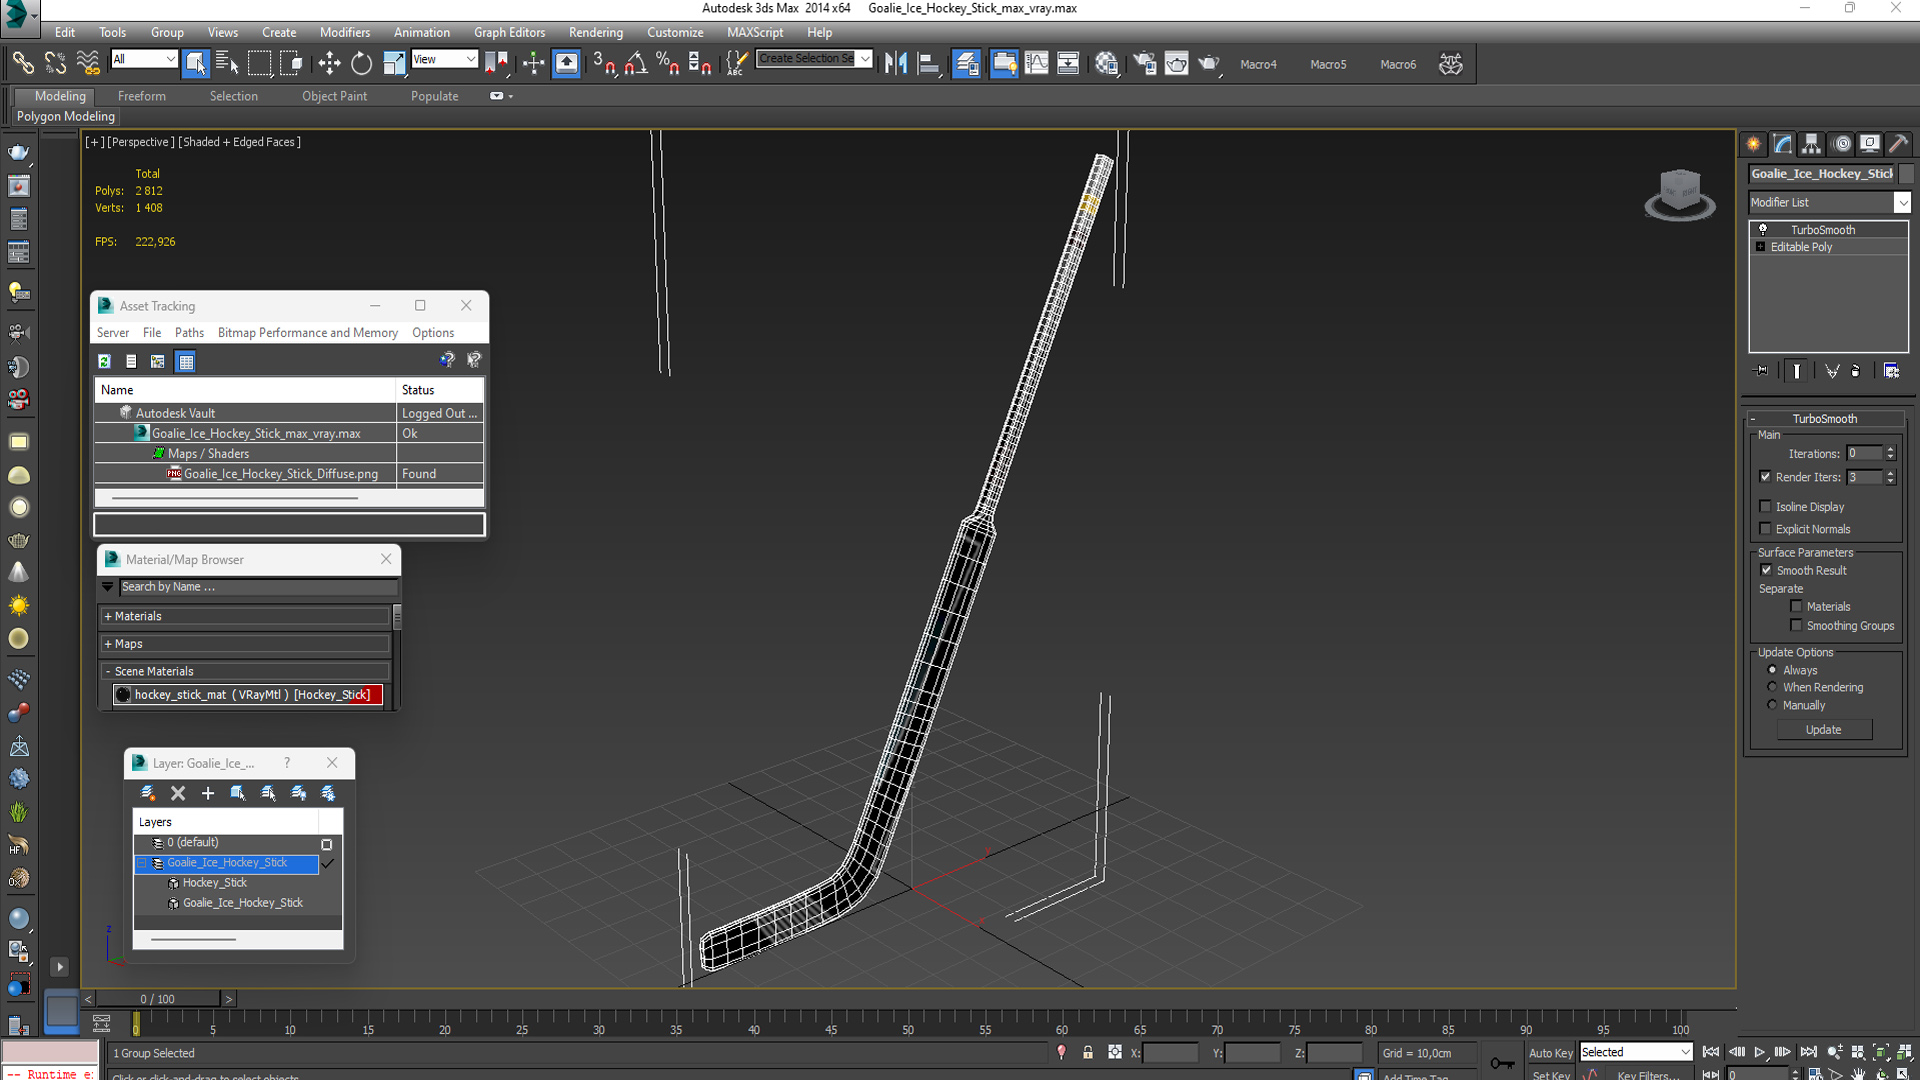Select the When Rendering radio option
Viewport: 1920px width, 1080px height.
click(1772, 687)
